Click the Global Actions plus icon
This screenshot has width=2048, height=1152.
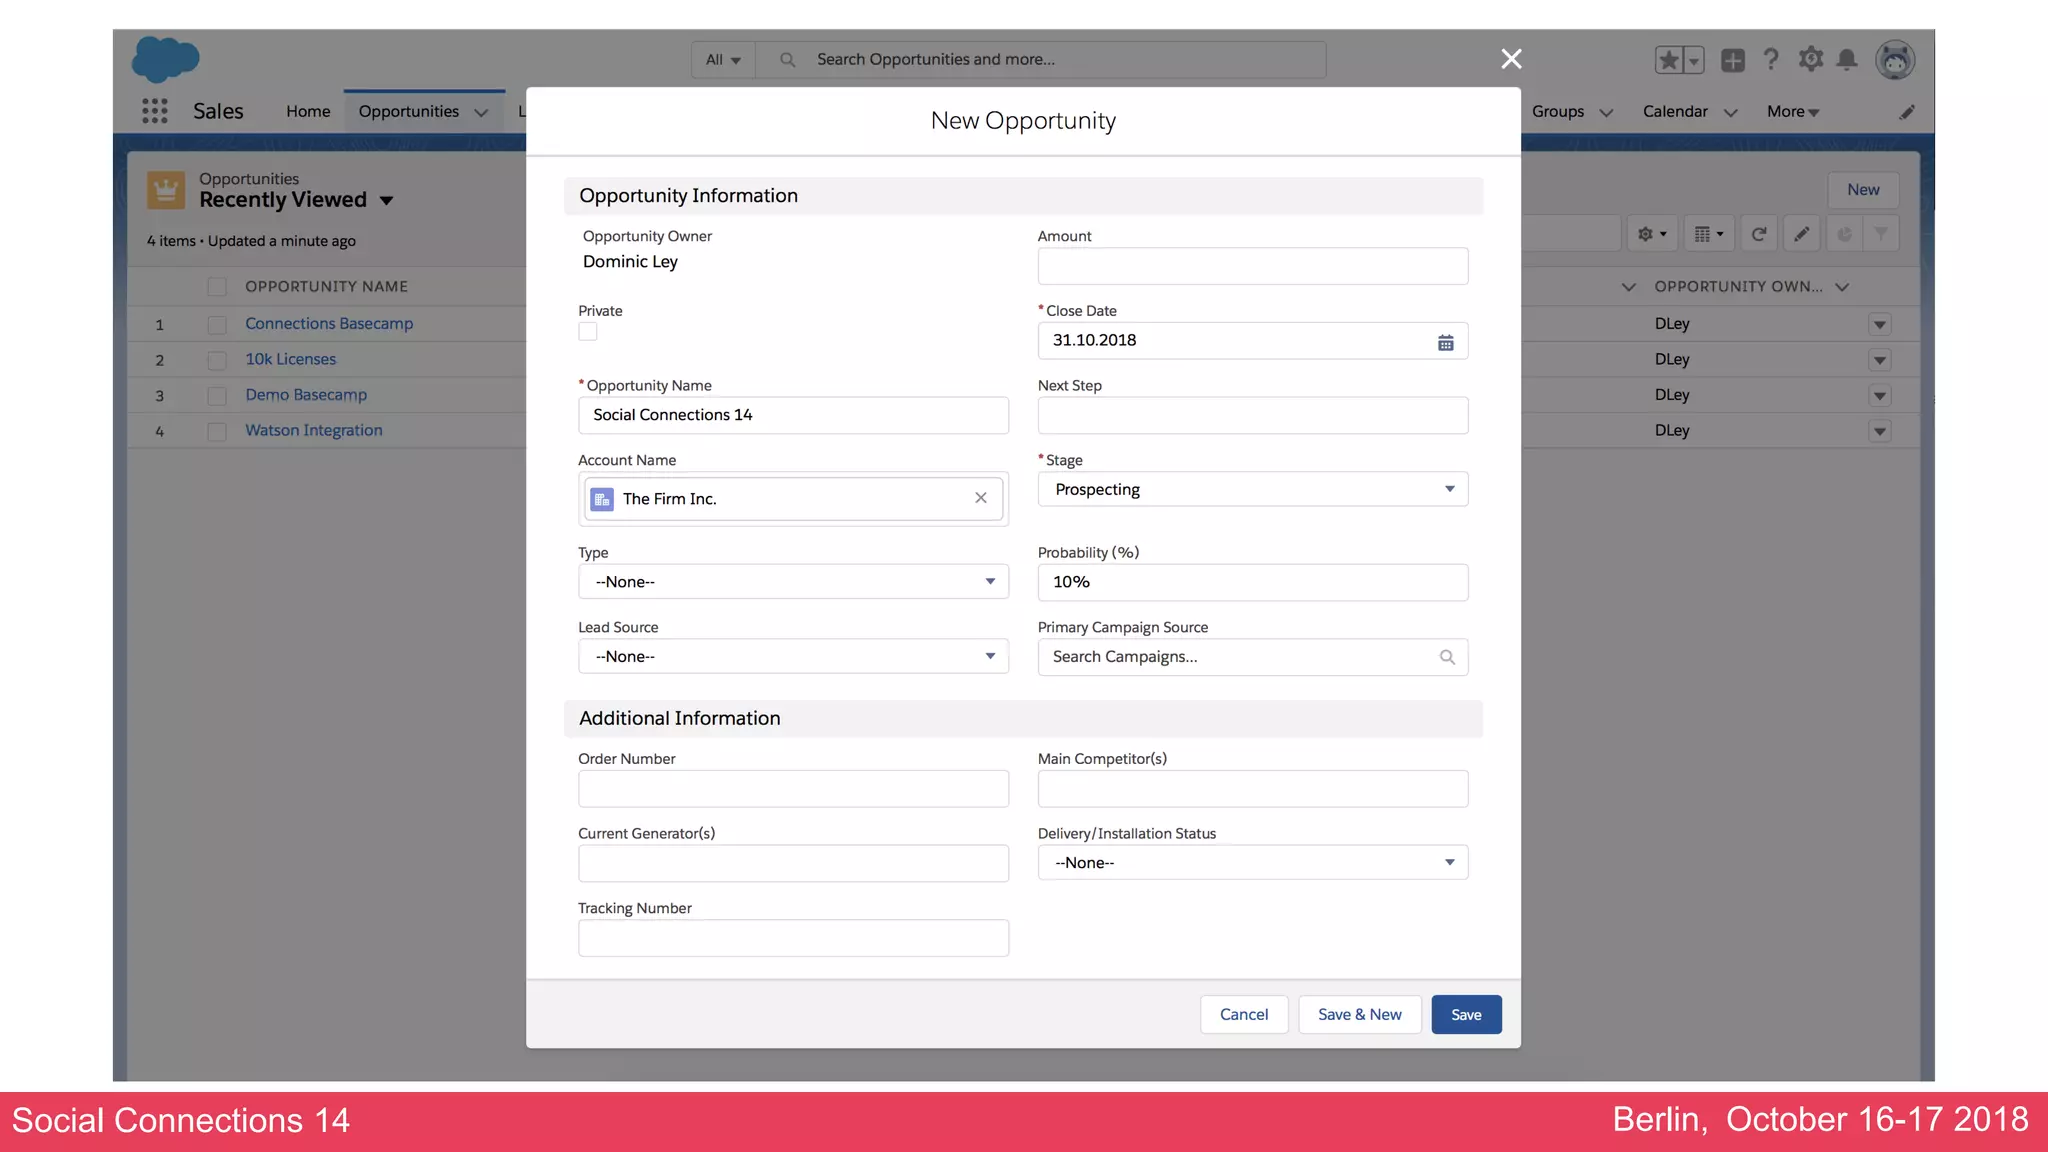[1732, 60]
